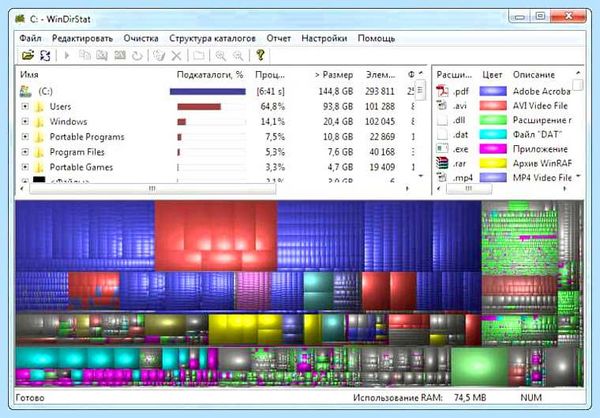This screenshot has height=418, width=600.
Task: Open help with the question mark icon
Action: 261,55
